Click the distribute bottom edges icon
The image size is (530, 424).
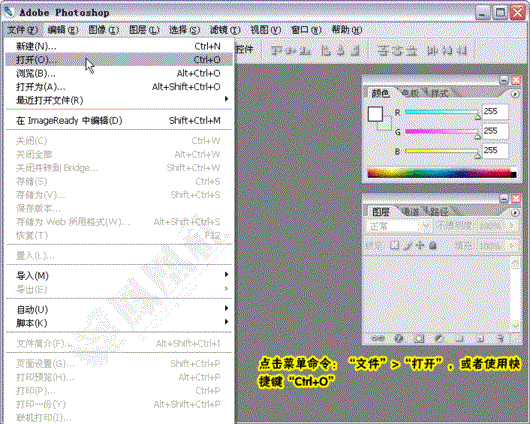coord(412,51)
